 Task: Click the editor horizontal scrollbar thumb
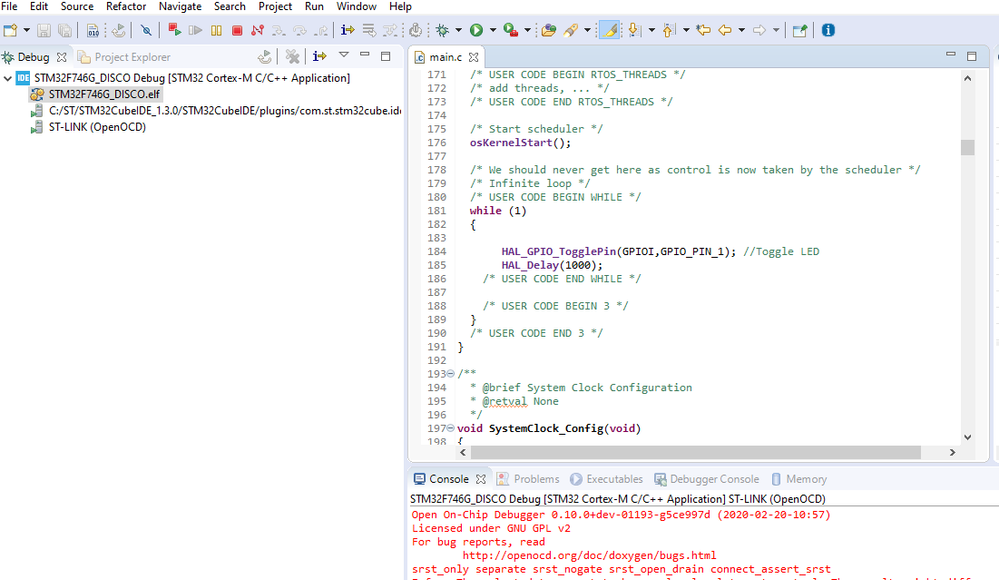[x=696, y=453]
